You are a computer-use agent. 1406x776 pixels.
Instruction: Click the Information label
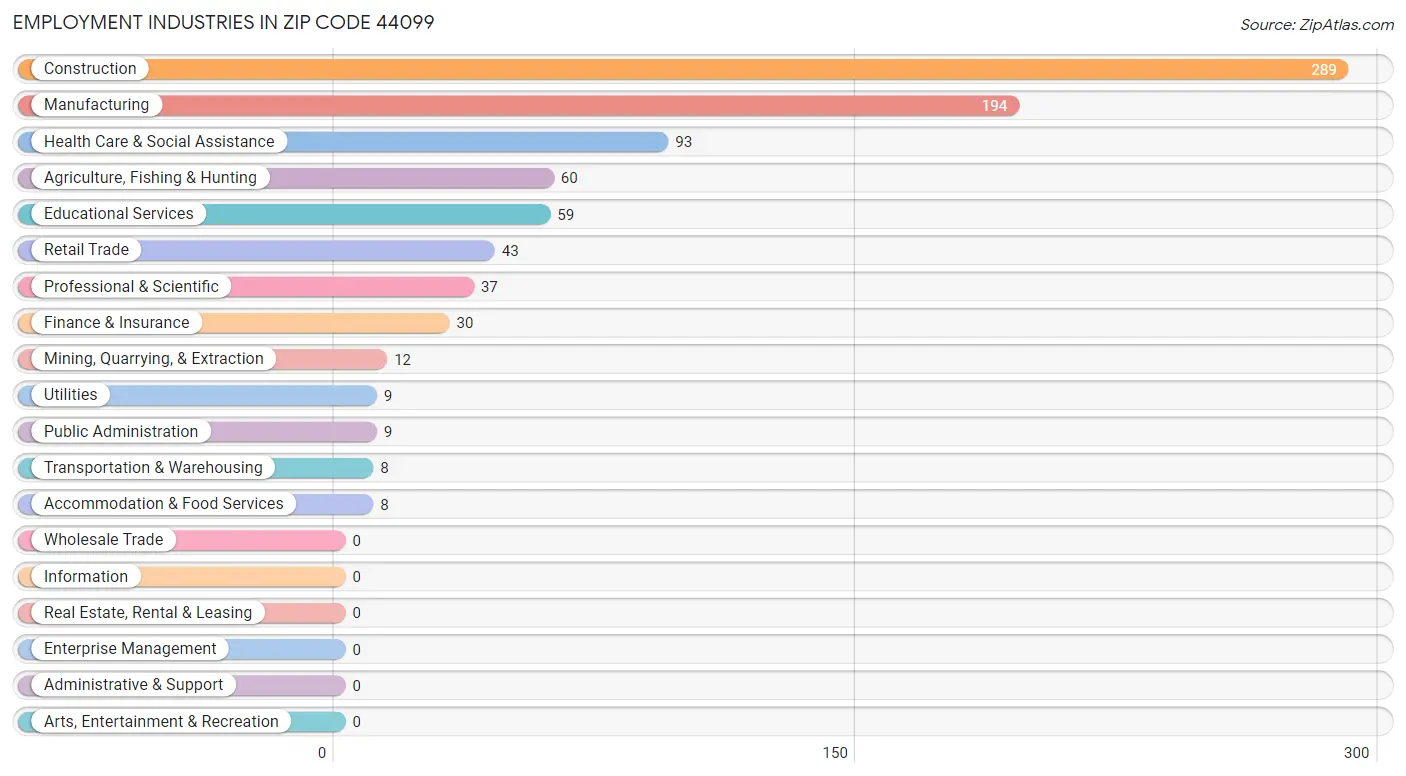click(x=86, y=577)
